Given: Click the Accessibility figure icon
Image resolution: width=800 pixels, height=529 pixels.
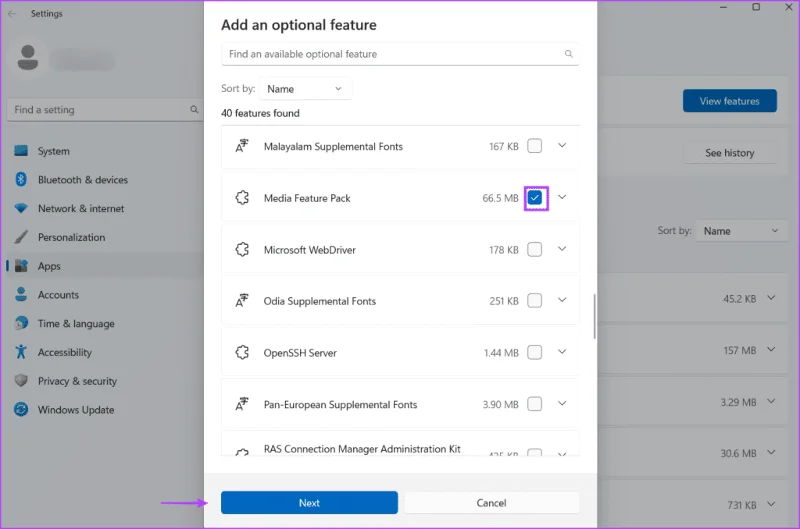Looking at the screenshot, I should pyautogui.click(x=21, y=351).
